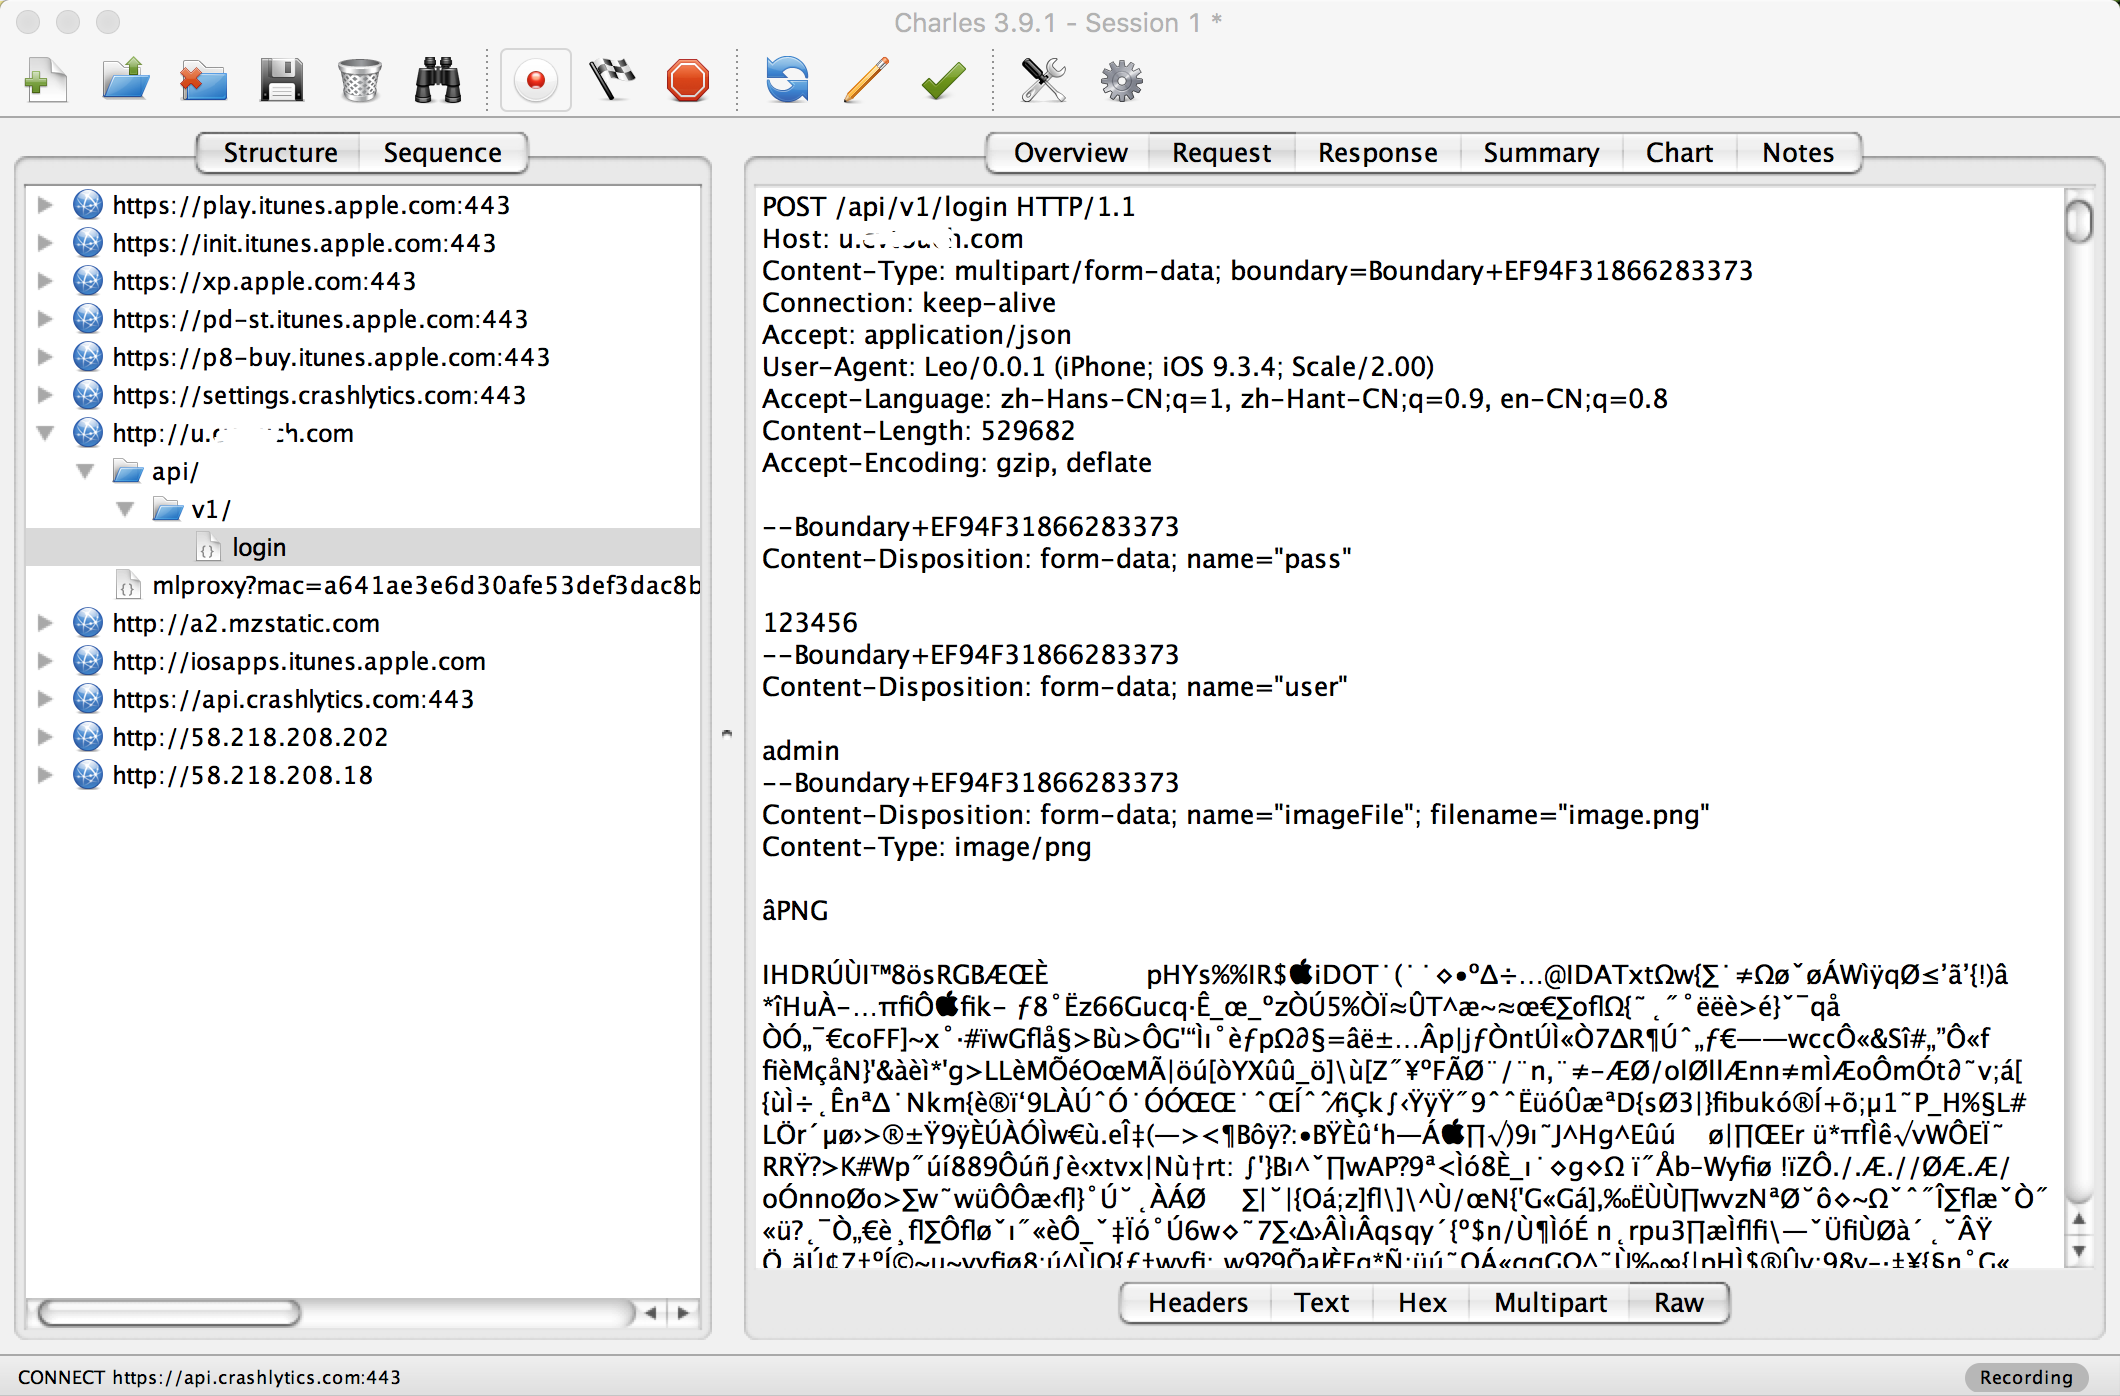
Task: Click the v1/ folder icon
Action: 168,509
